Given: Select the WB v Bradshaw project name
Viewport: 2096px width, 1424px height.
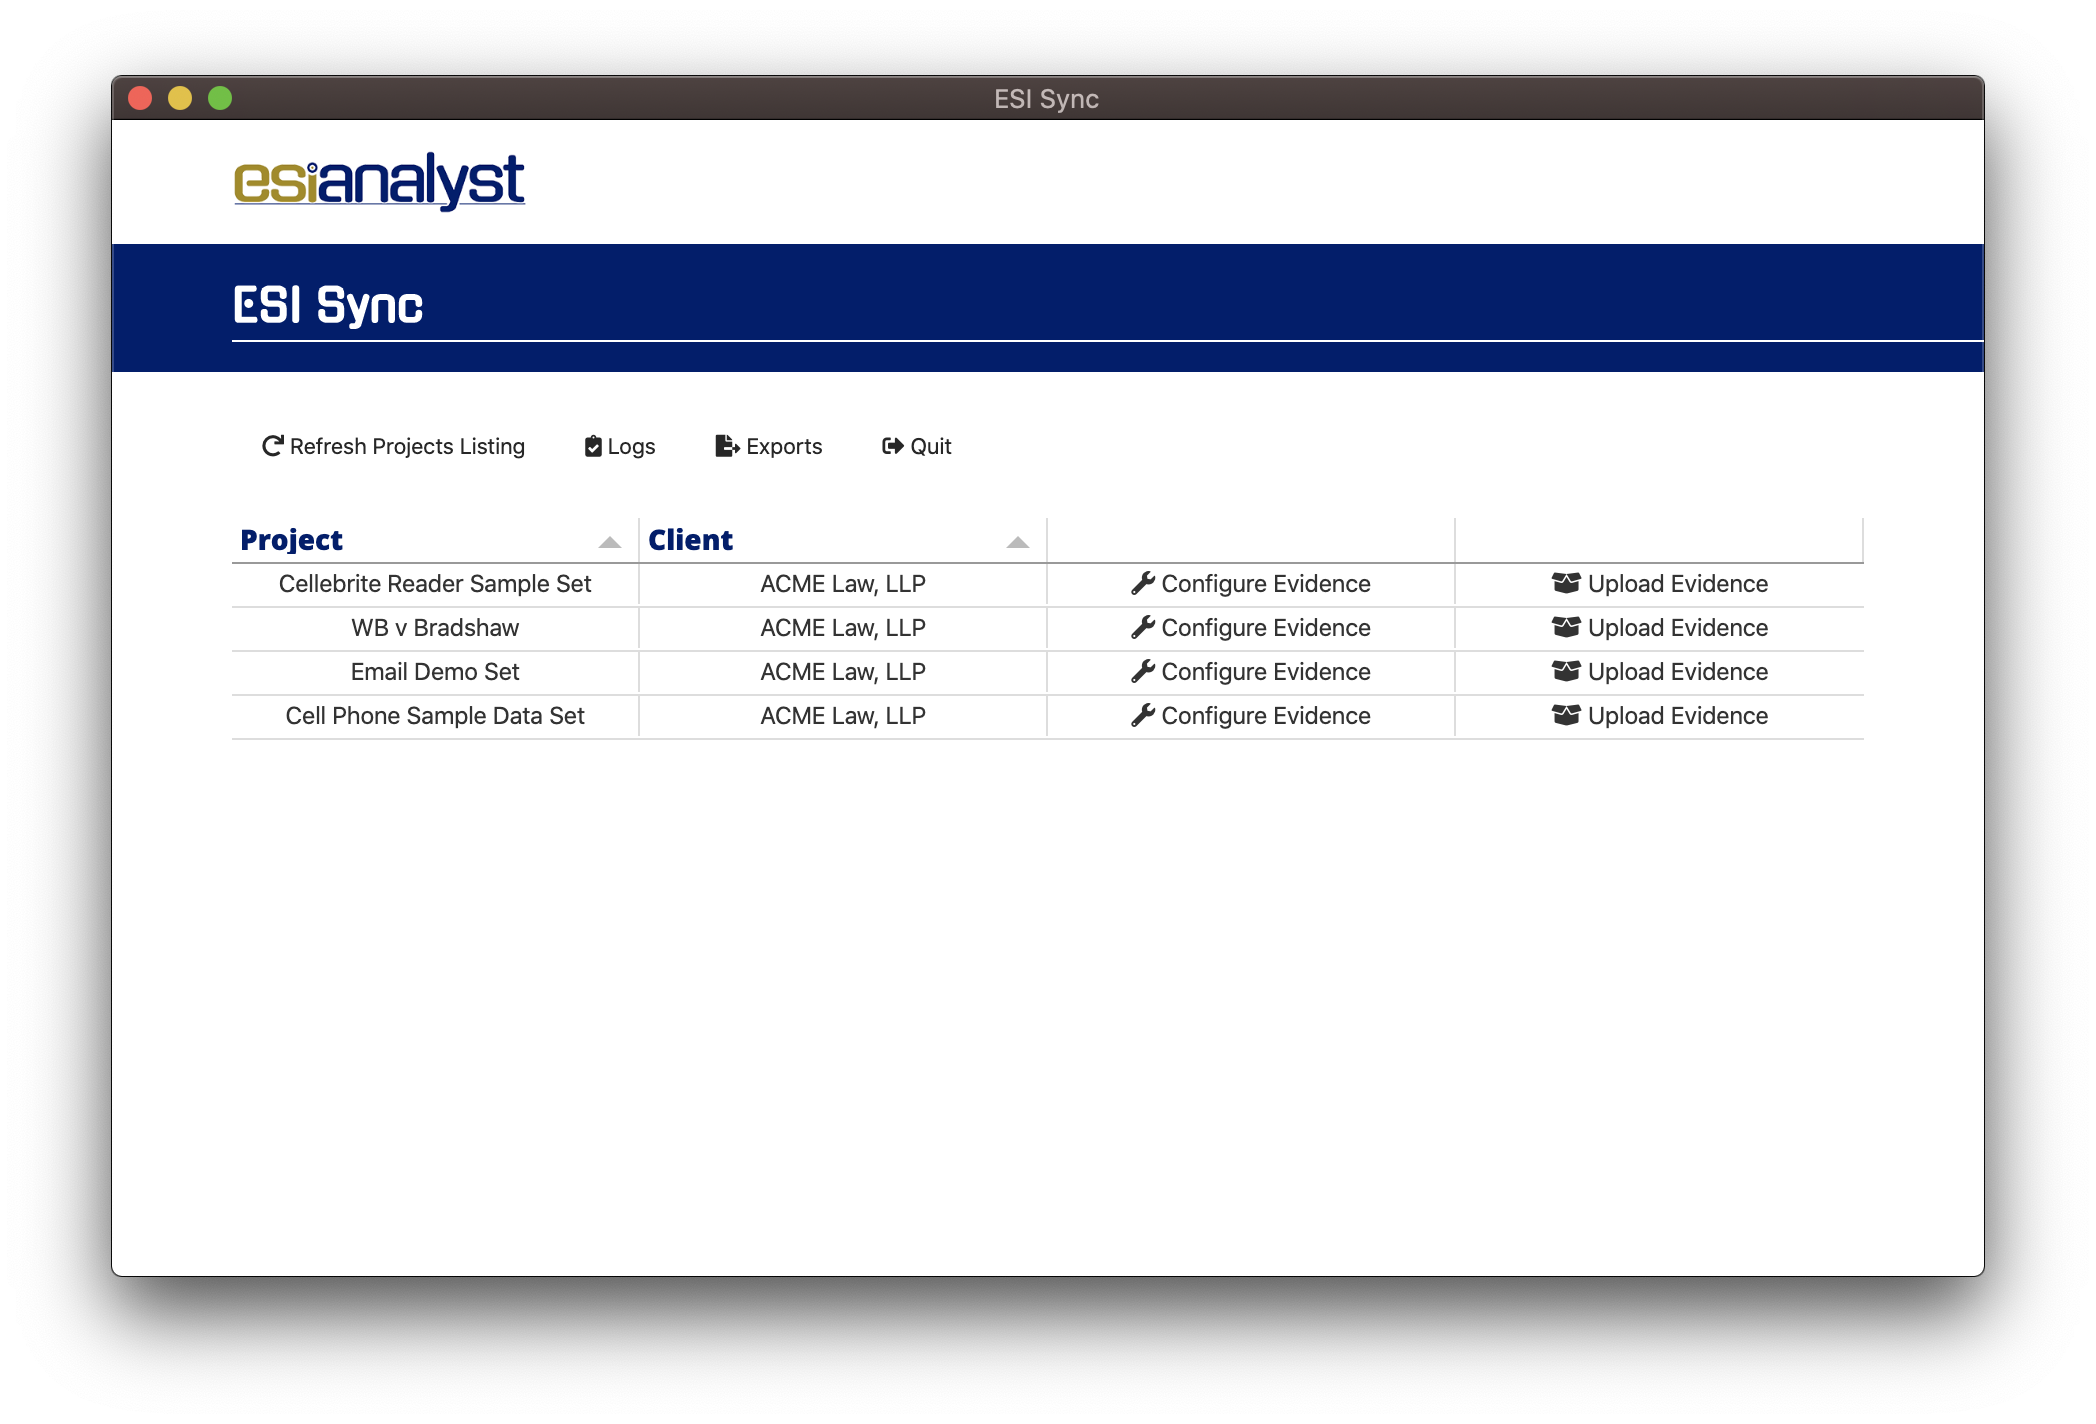Looking at the screenshot, I should coord(435,628).
